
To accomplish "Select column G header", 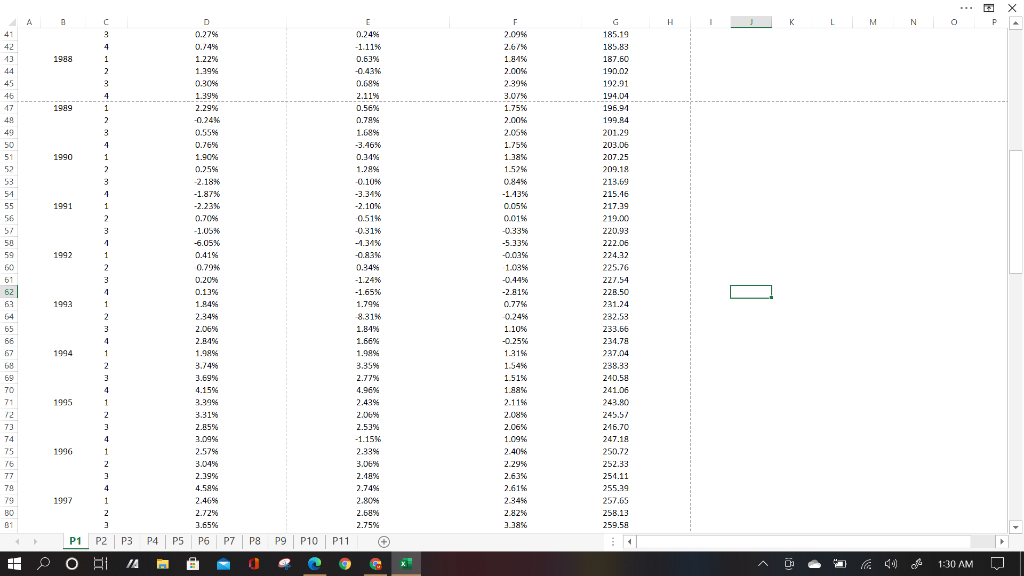I will coord(615,22).
